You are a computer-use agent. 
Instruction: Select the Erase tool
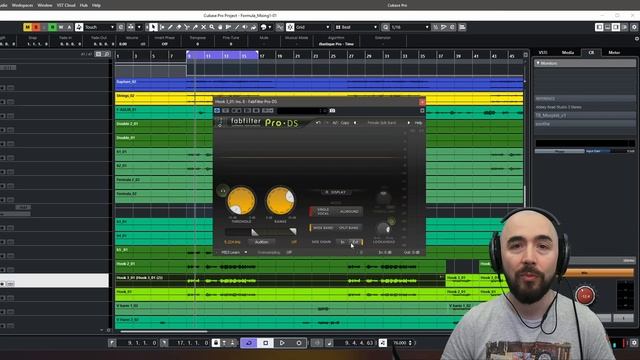click(178, 27)
